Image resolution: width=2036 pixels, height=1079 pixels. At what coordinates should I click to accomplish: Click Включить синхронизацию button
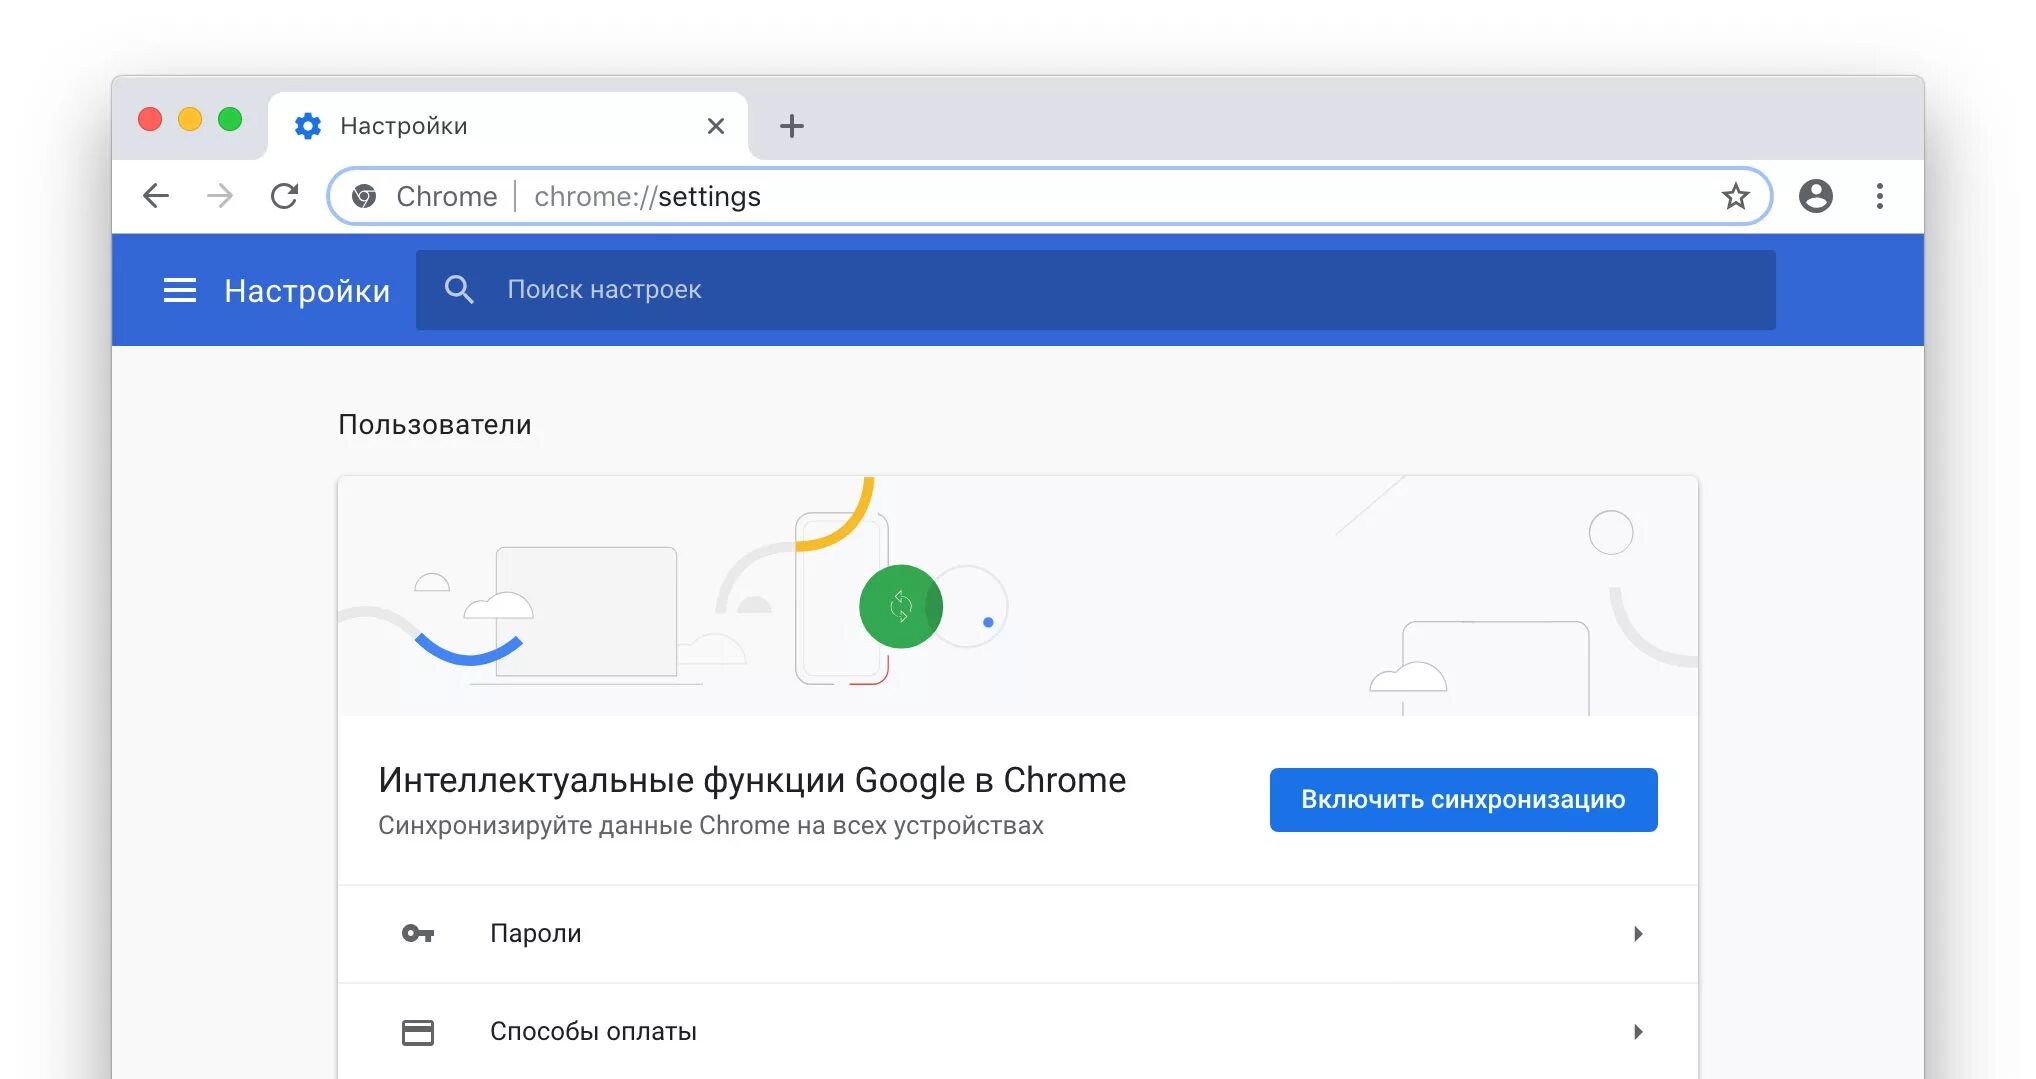click(x=1463, y=800)
